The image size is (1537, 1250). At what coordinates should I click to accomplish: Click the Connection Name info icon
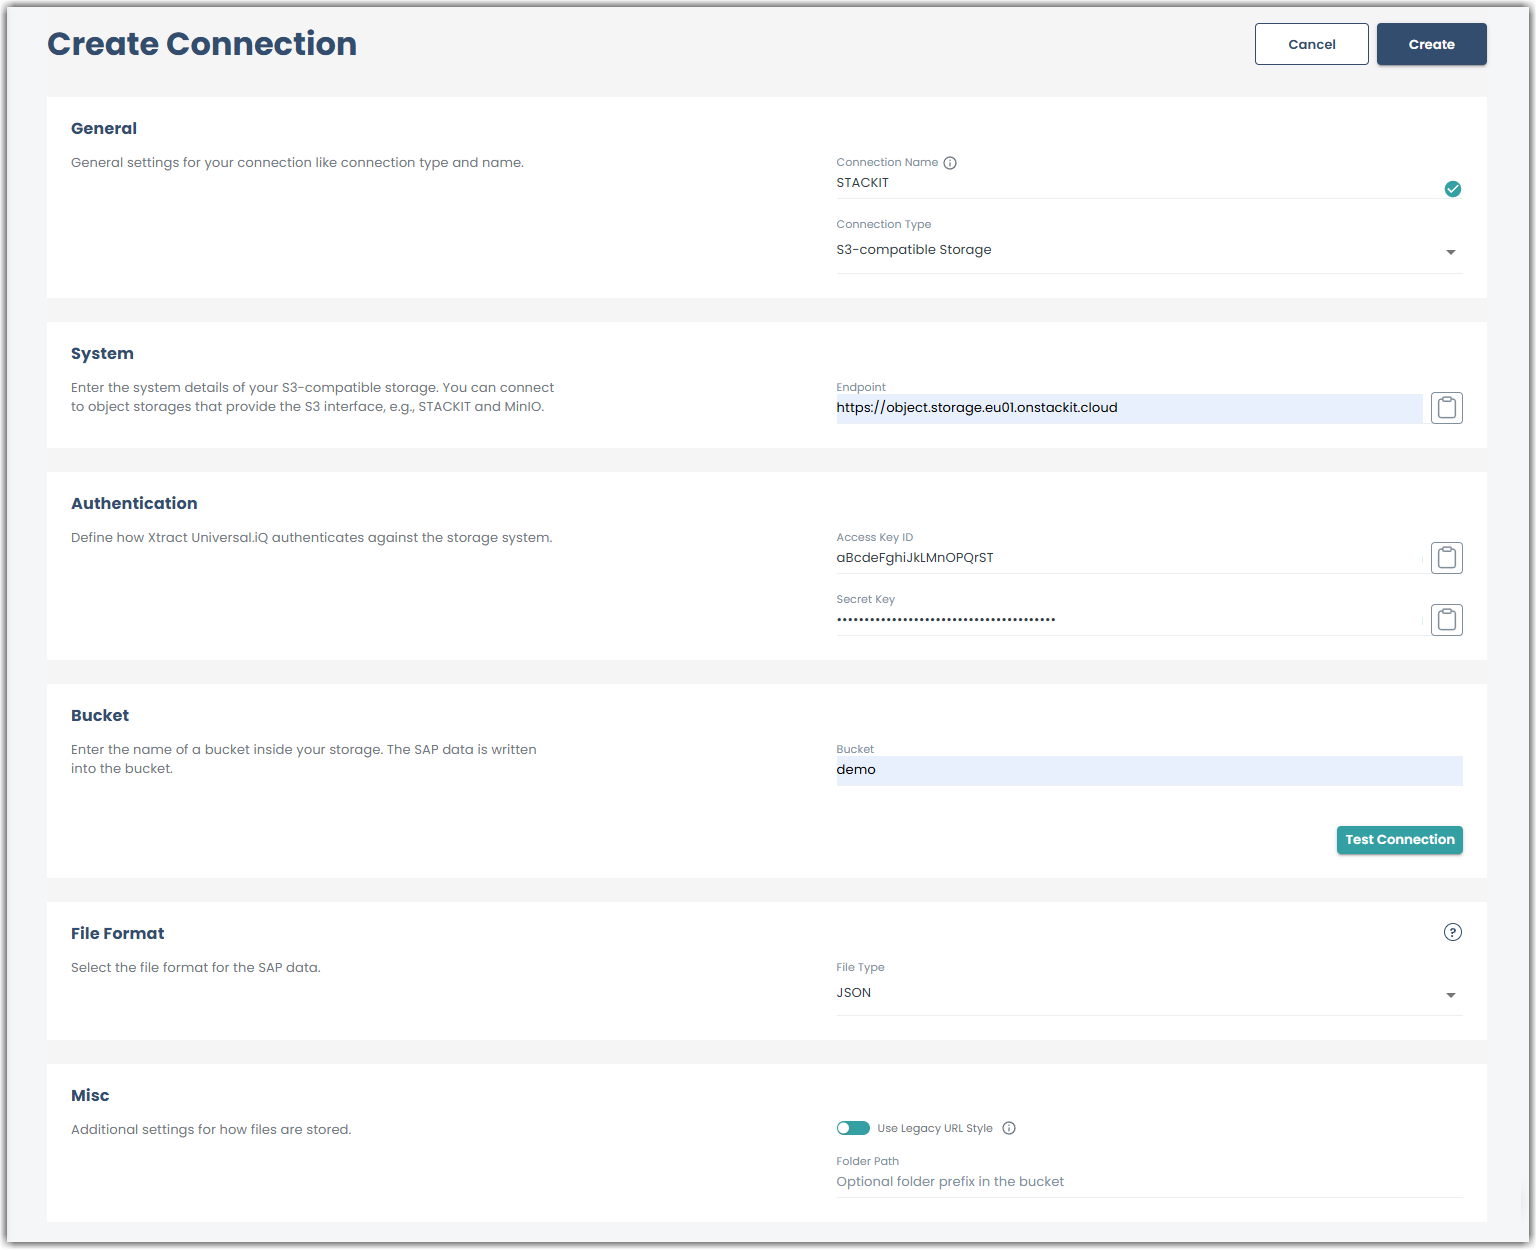(x=950, y=163)
